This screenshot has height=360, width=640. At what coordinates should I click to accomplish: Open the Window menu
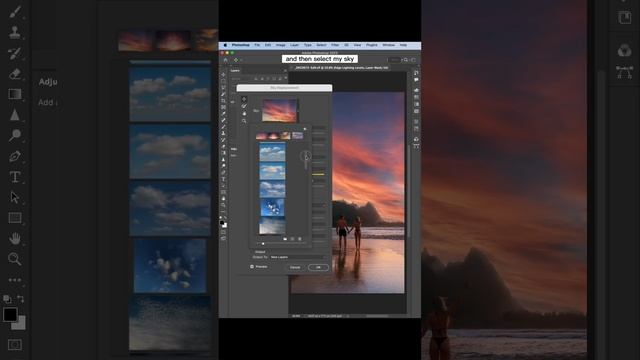[x=388, y=45]
